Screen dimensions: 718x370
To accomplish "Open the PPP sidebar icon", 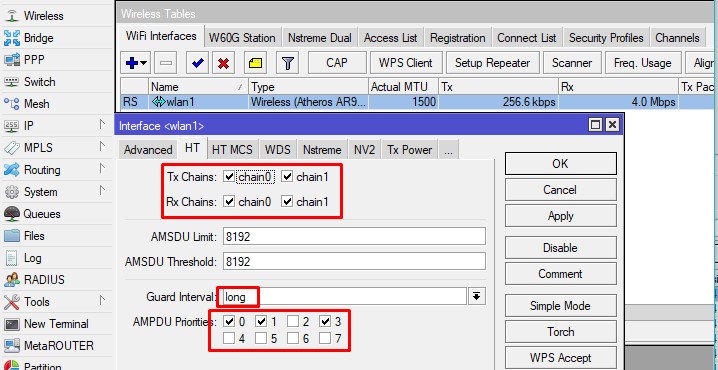I will tap(11, 60).
